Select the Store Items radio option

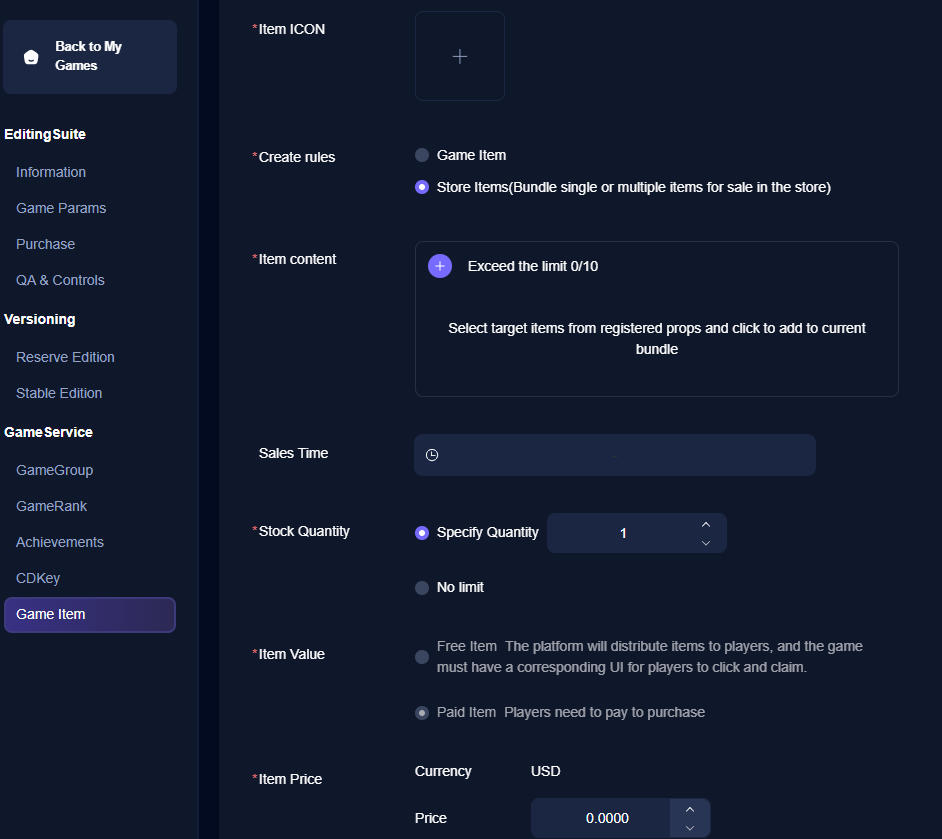422,187
